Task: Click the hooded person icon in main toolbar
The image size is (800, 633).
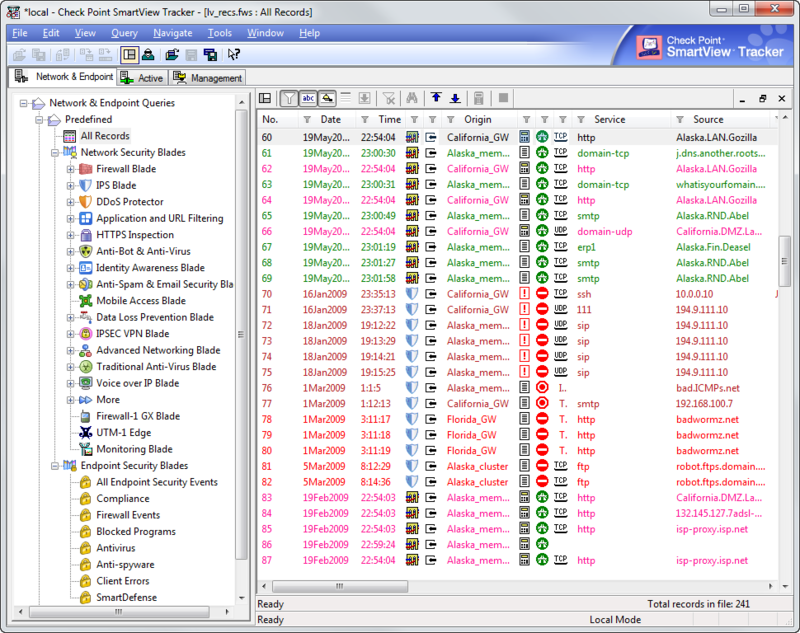Action: (x=148, y=55)
